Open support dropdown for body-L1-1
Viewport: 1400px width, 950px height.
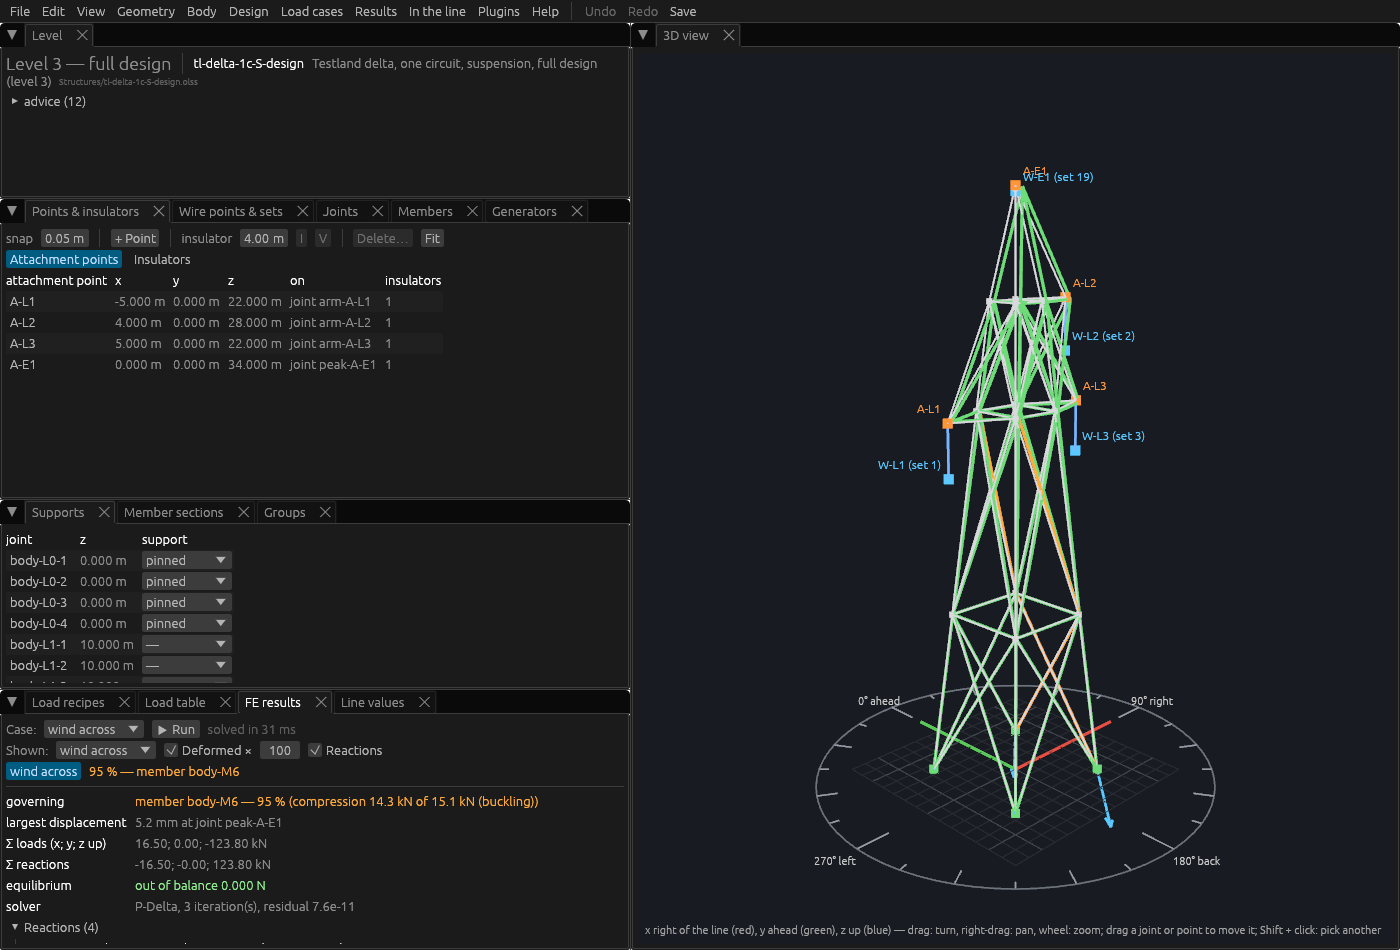[187, 644]
